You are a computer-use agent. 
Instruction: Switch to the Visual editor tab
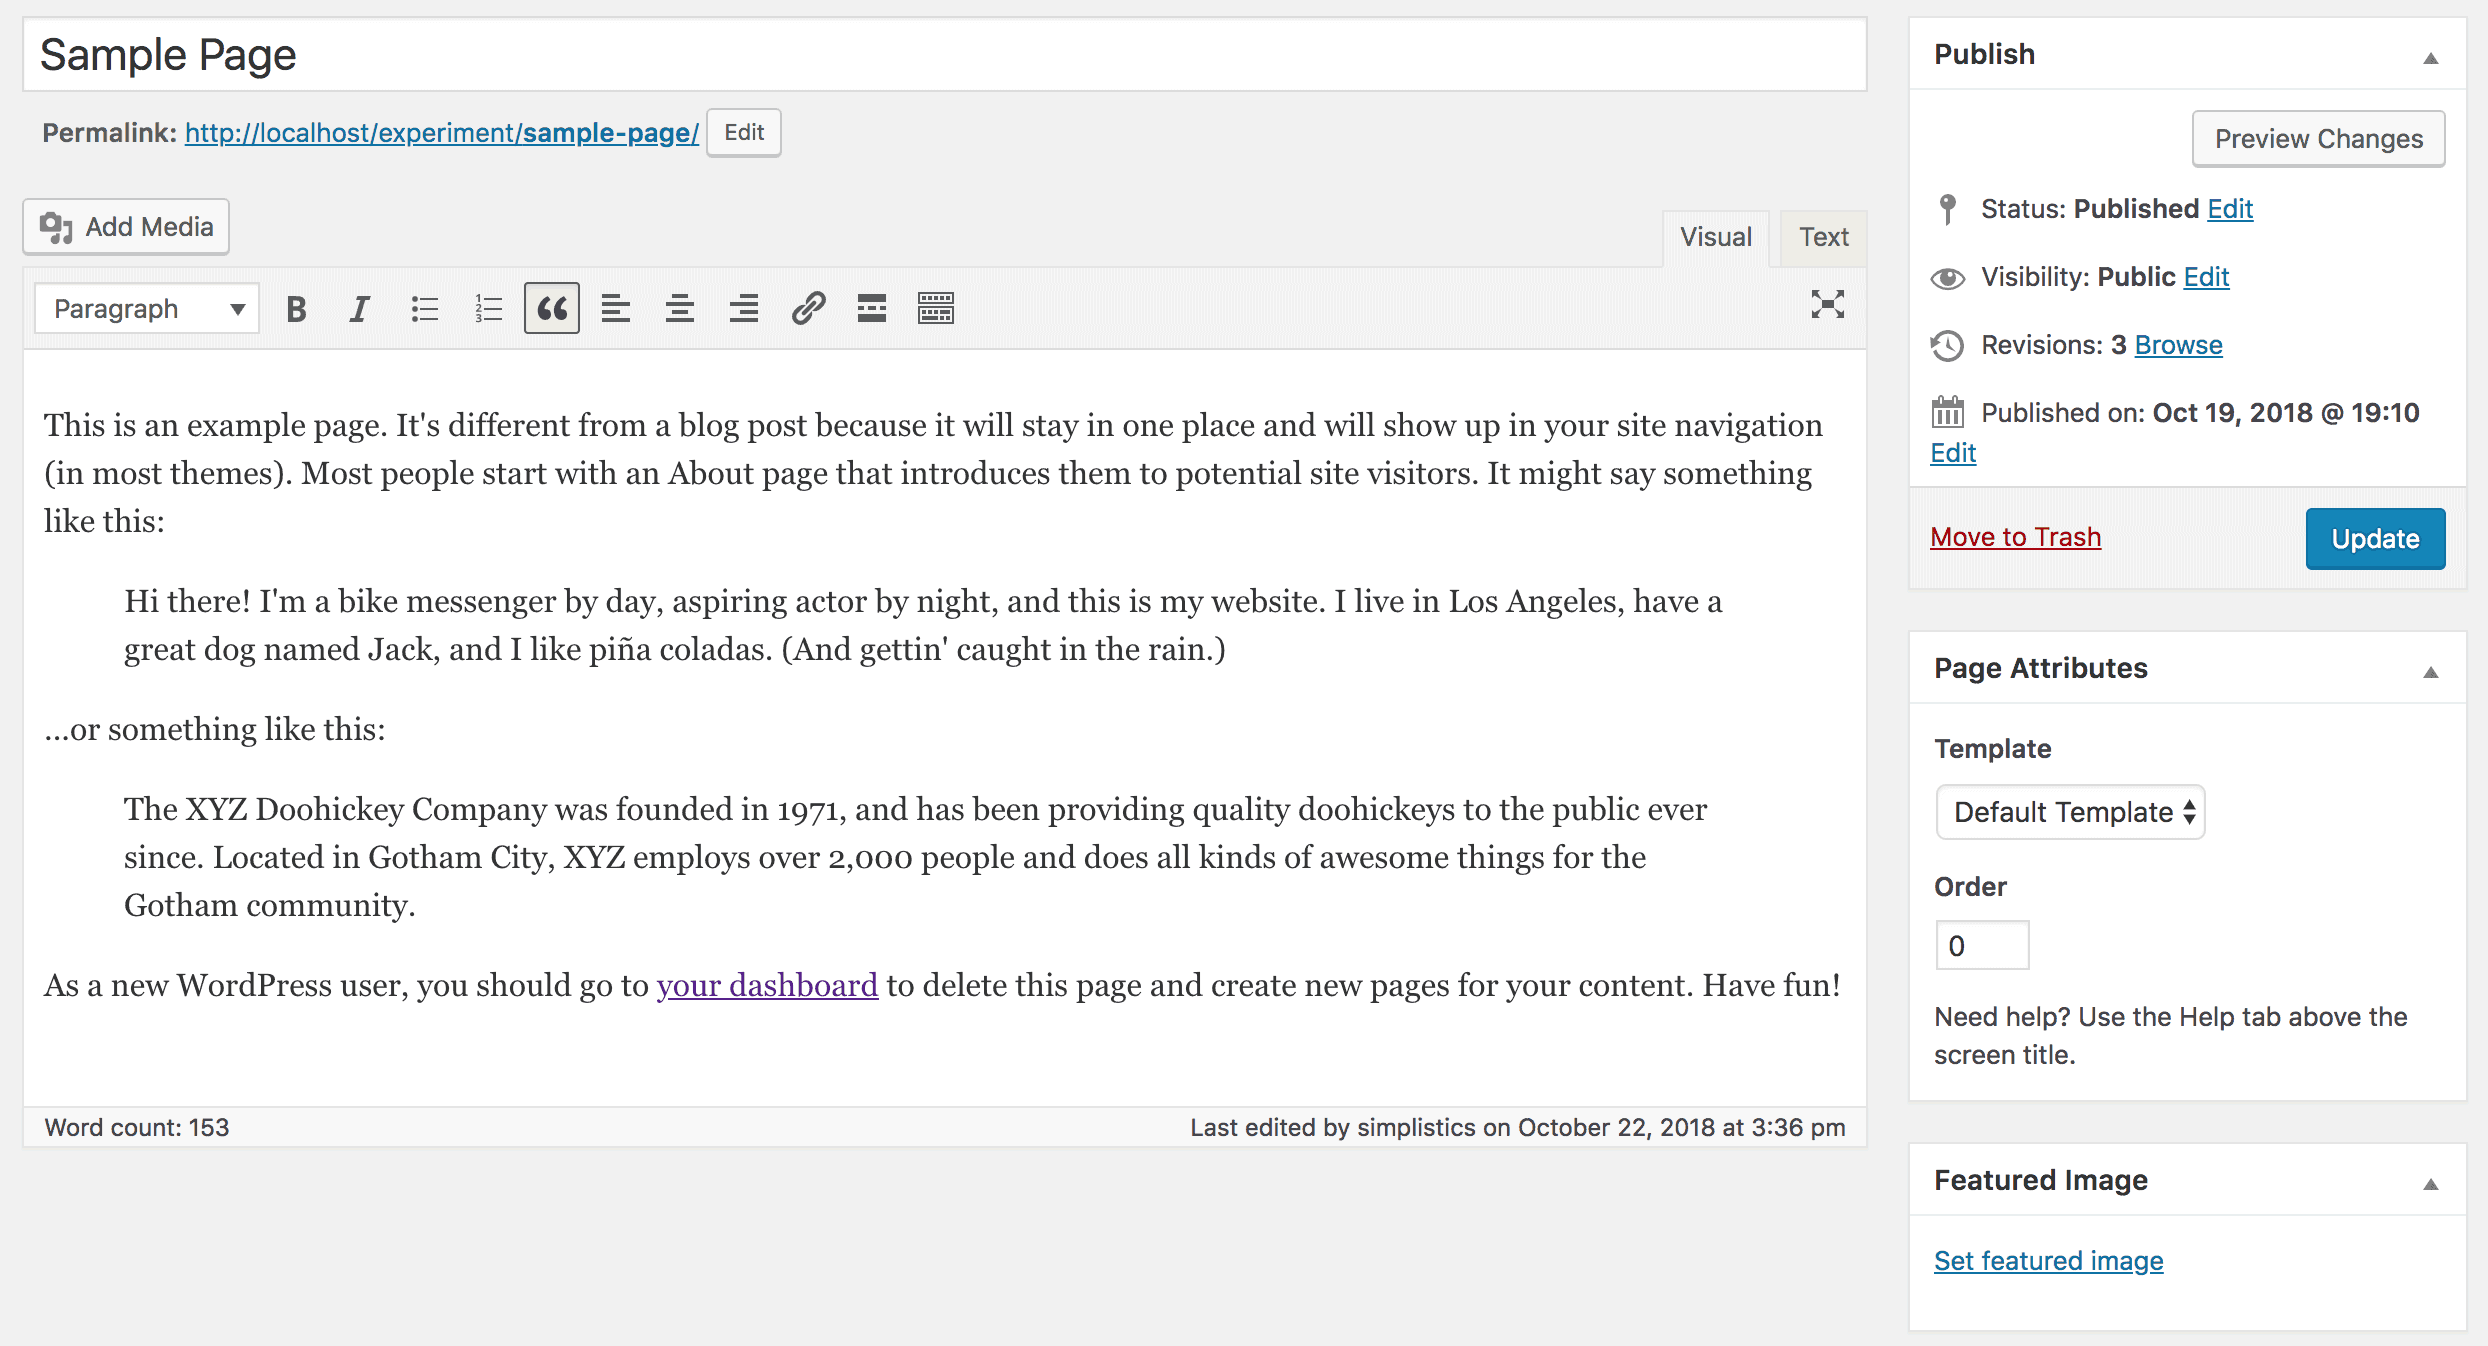click(1715, 238)
